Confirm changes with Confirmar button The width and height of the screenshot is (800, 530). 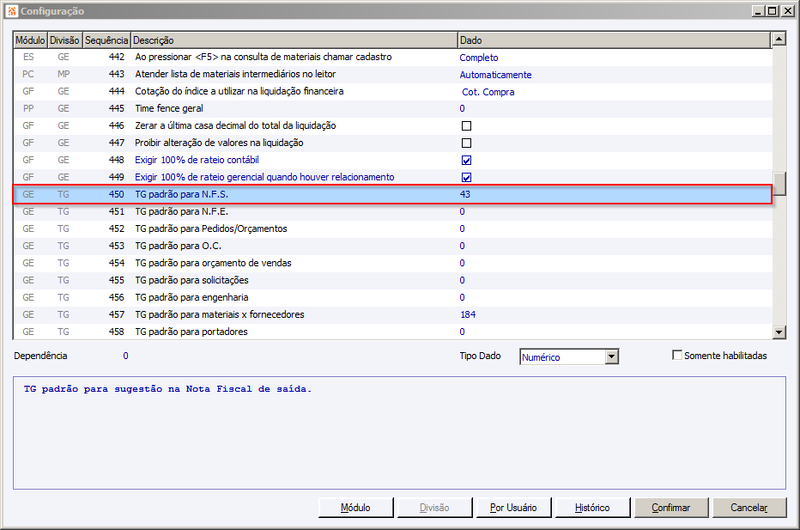tap(671, 508)
